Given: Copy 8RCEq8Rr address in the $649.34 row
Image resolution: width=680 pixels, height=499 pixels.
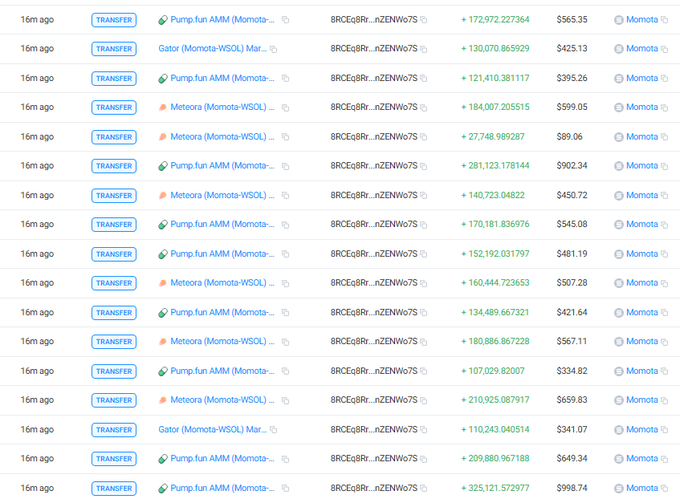Looking at the screenshot, I should click(424, 459).
